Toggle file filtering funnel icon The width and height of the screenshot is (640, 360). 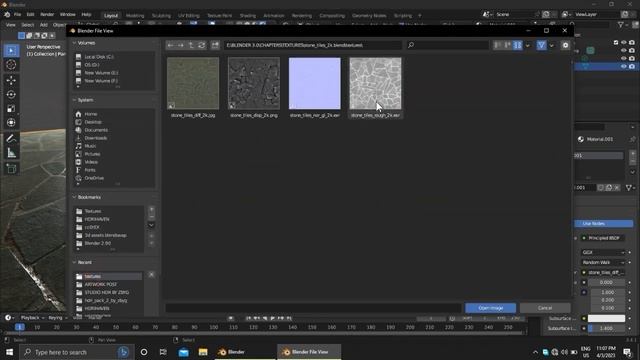click(x=541, y=45)
